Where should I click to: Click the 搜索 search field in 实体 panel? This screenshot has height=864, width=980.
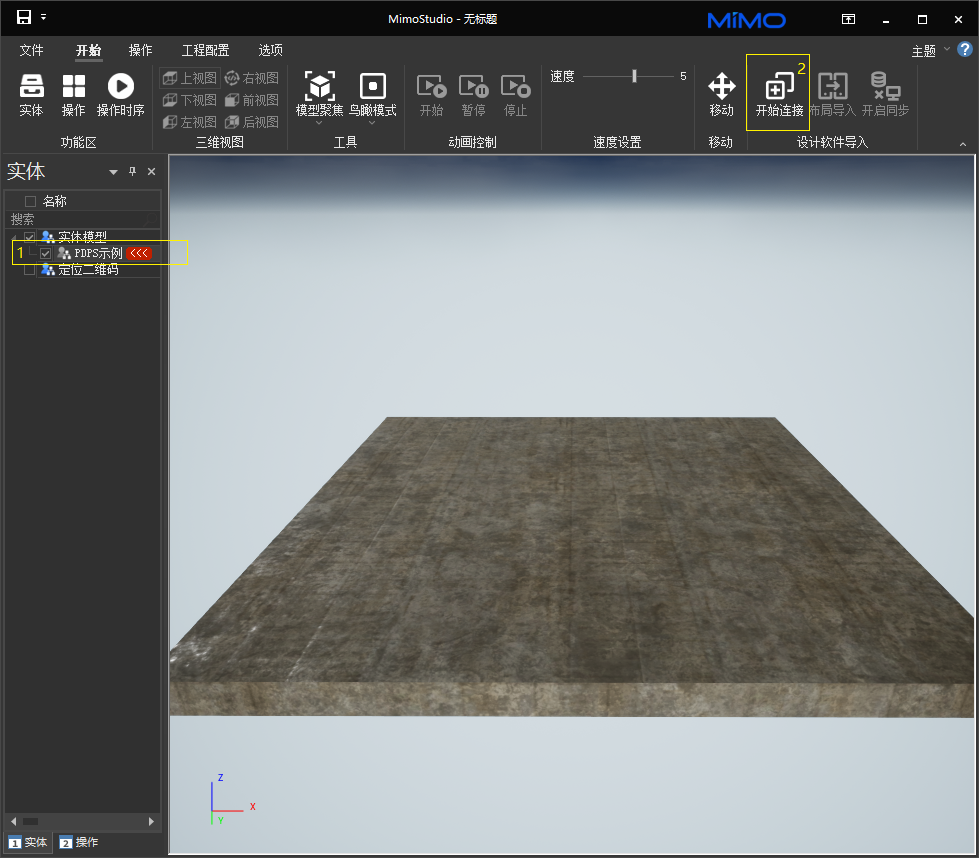(x=80, y=219)
